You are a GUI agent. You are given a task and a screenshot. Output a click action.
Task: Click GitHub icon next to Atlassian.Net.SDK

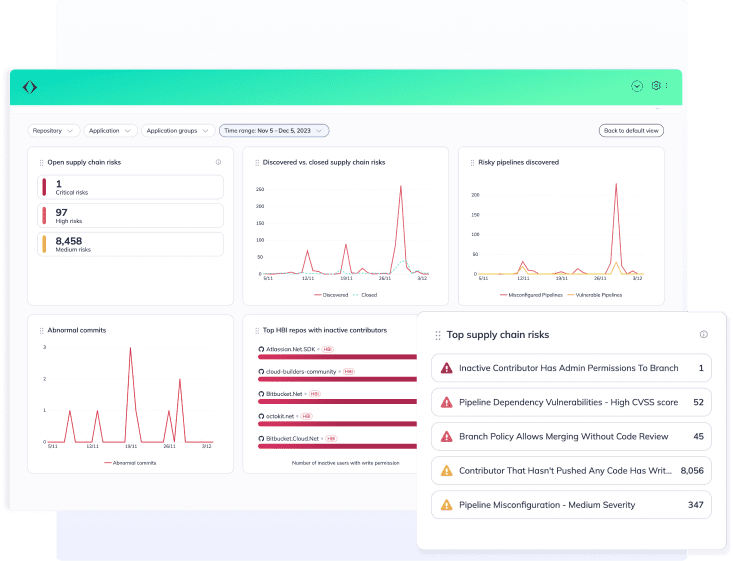click(x=261, y=349)
